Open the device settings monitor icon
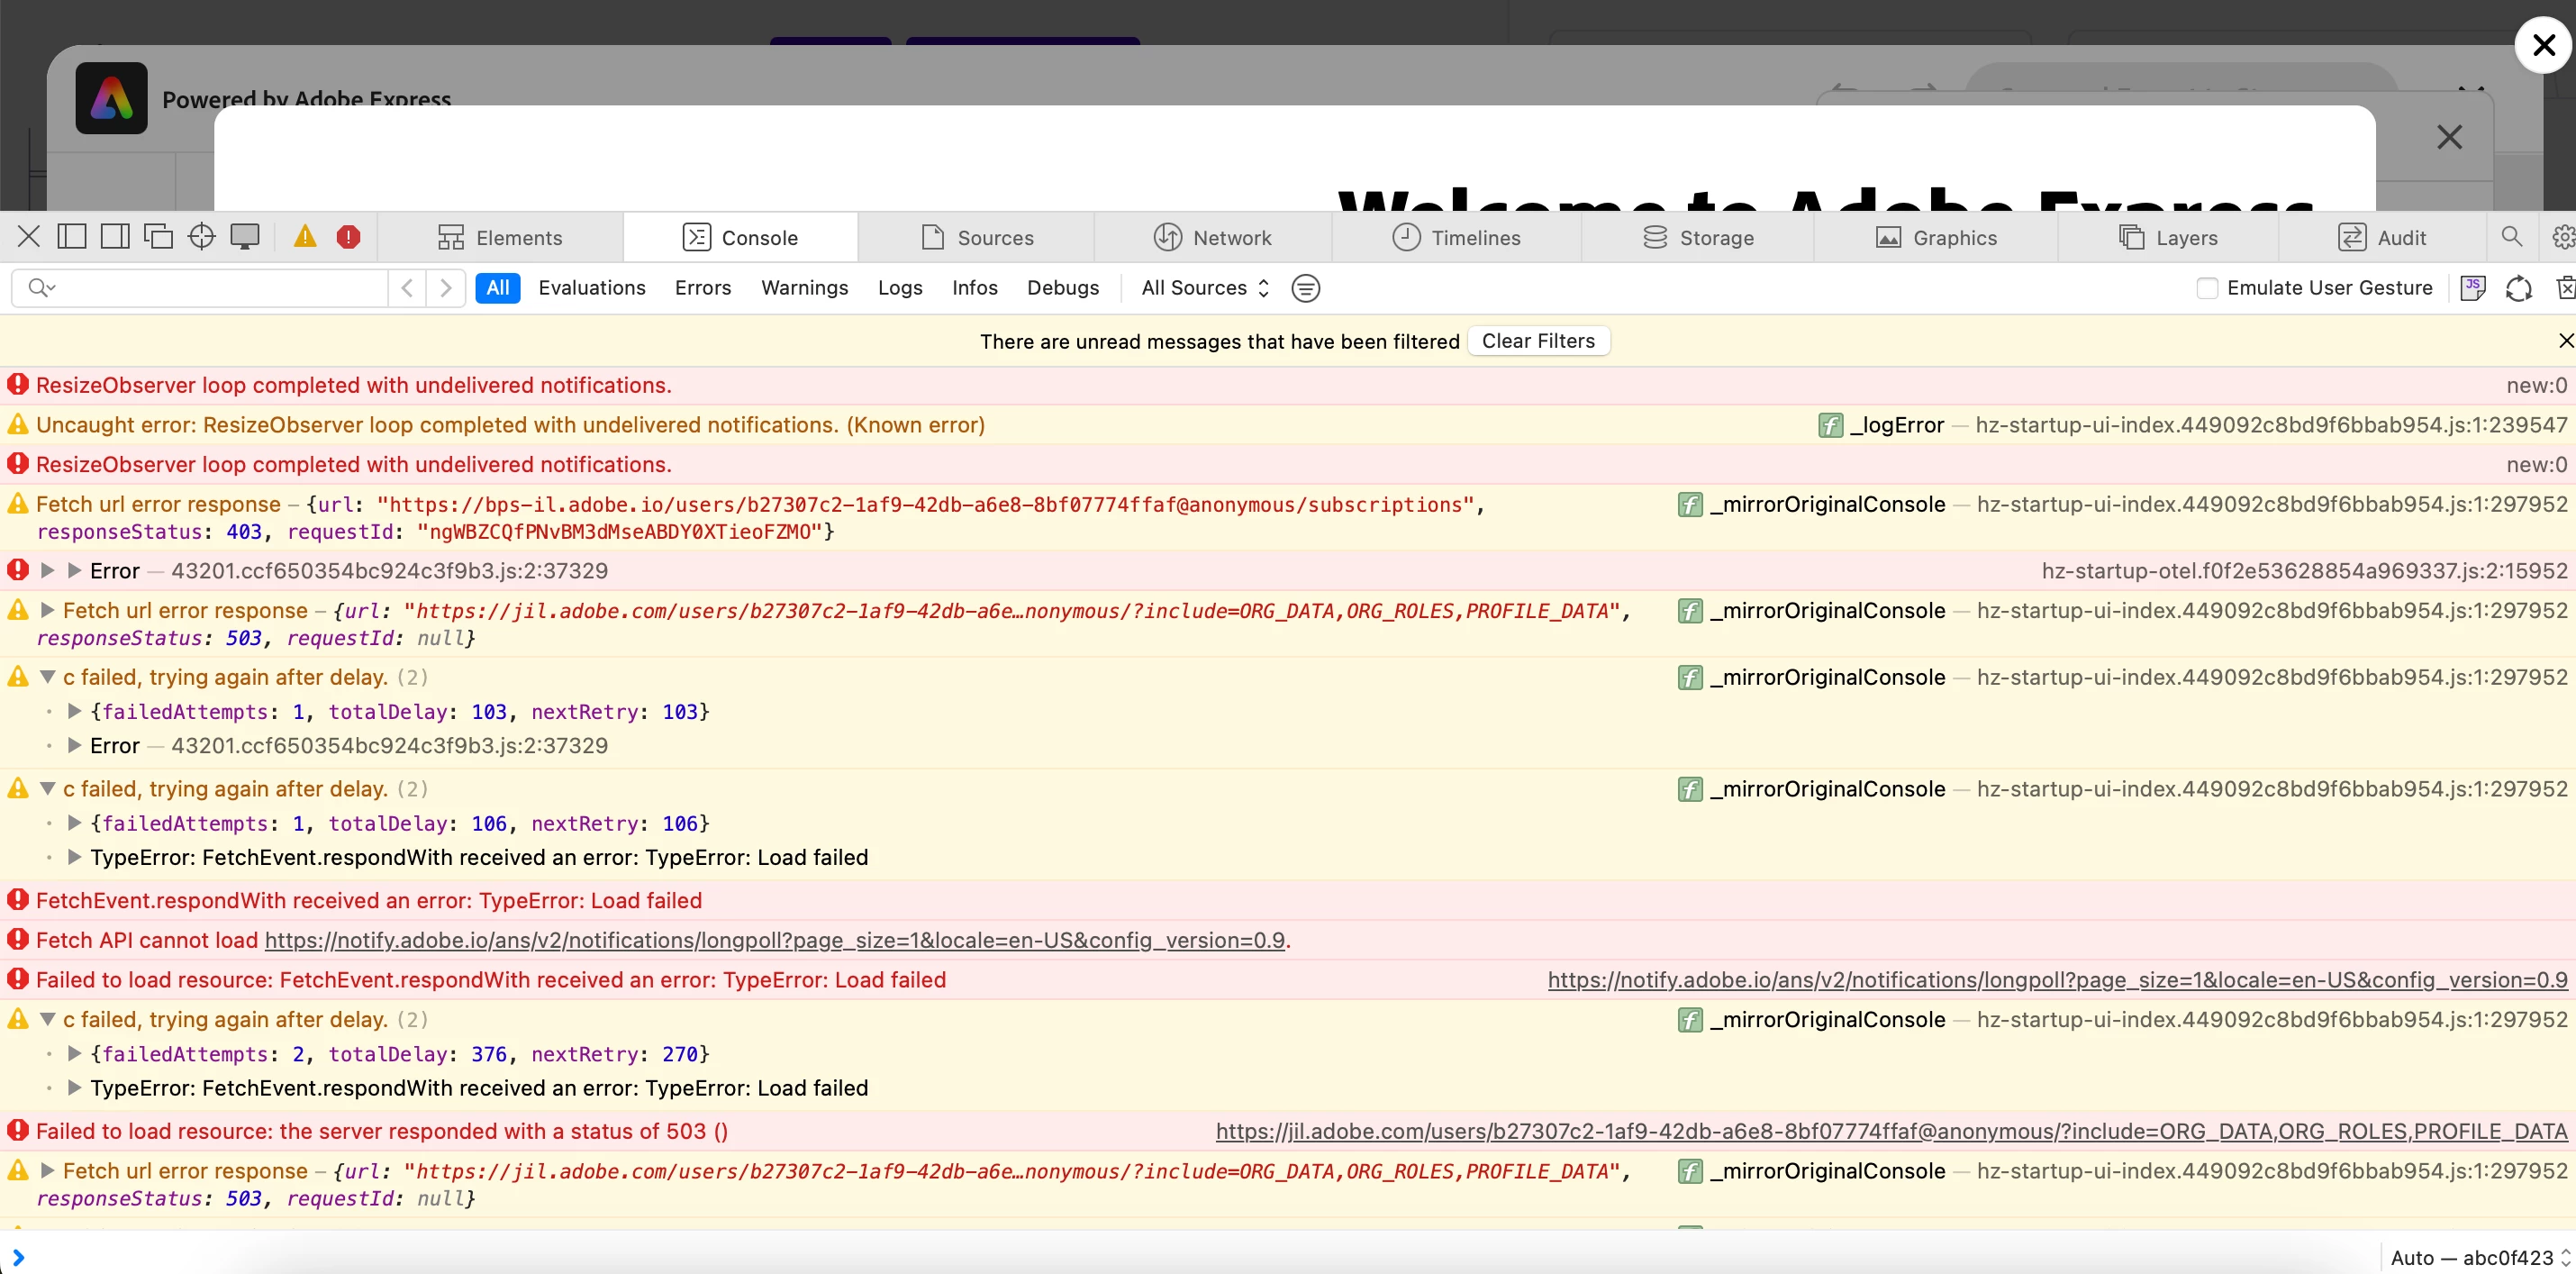2576x1274 pixels. 245,237
